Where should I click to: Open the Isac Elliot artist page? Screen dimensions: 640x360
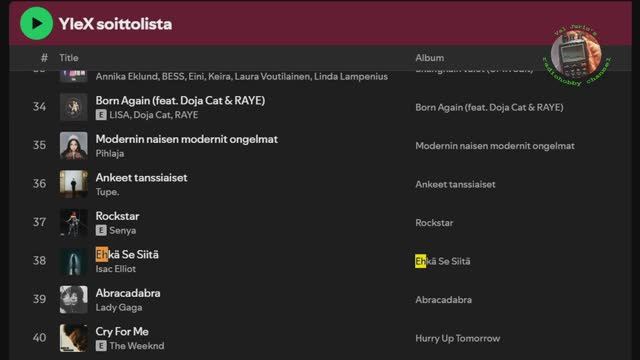click(116, 269)
